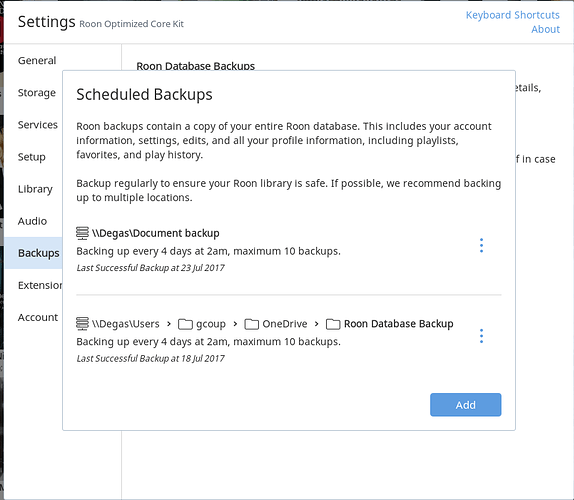Click the chevron after OneDrive folder
This screenshot has height=500, width=574.
tap(316, 324)
